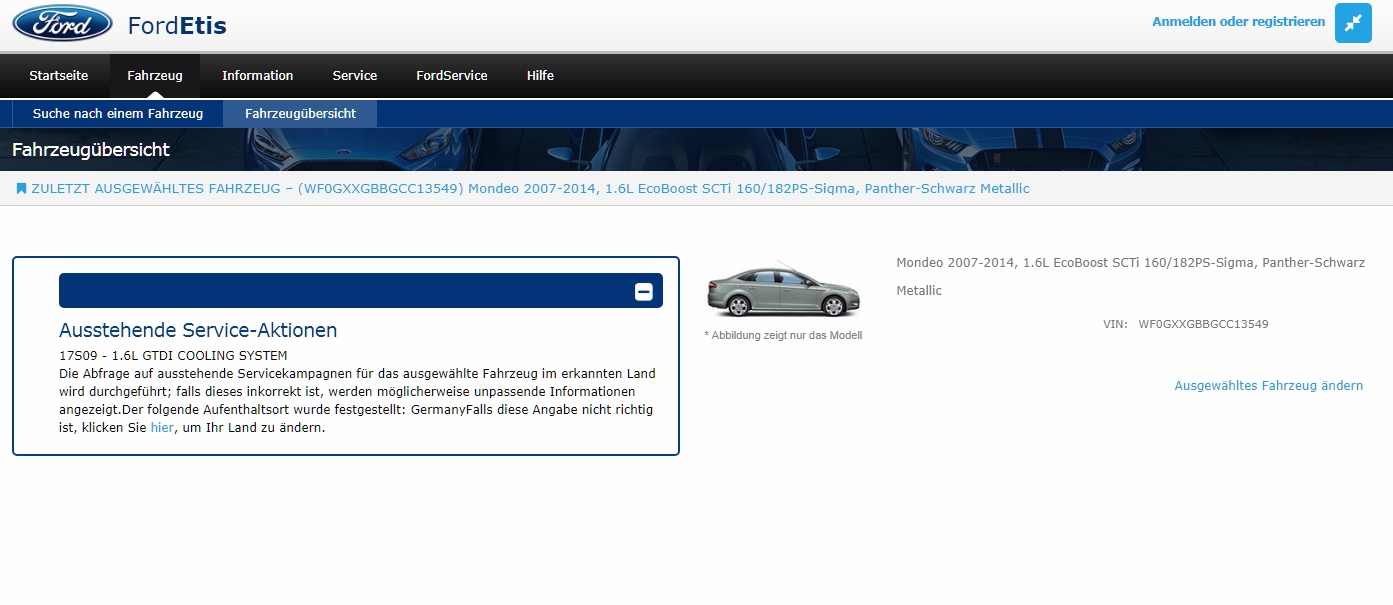Select the Fahrzeugübersicht tab
Viewport: 1393px width, 605px height.
300,114
